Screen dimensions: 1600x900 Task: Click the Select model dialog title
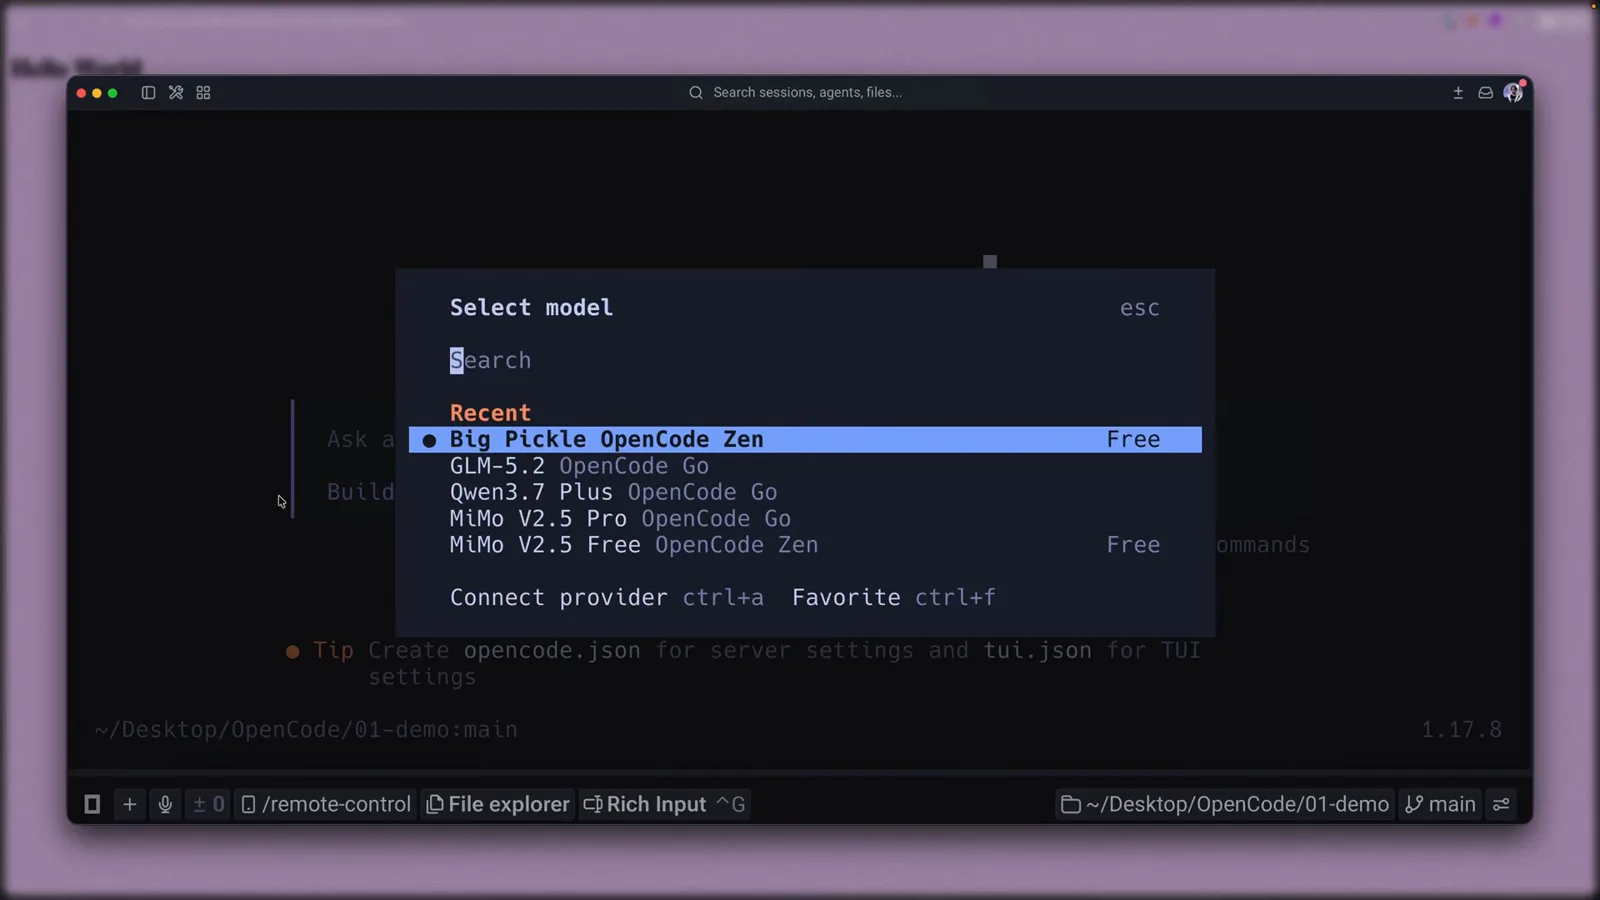(531, 308)
